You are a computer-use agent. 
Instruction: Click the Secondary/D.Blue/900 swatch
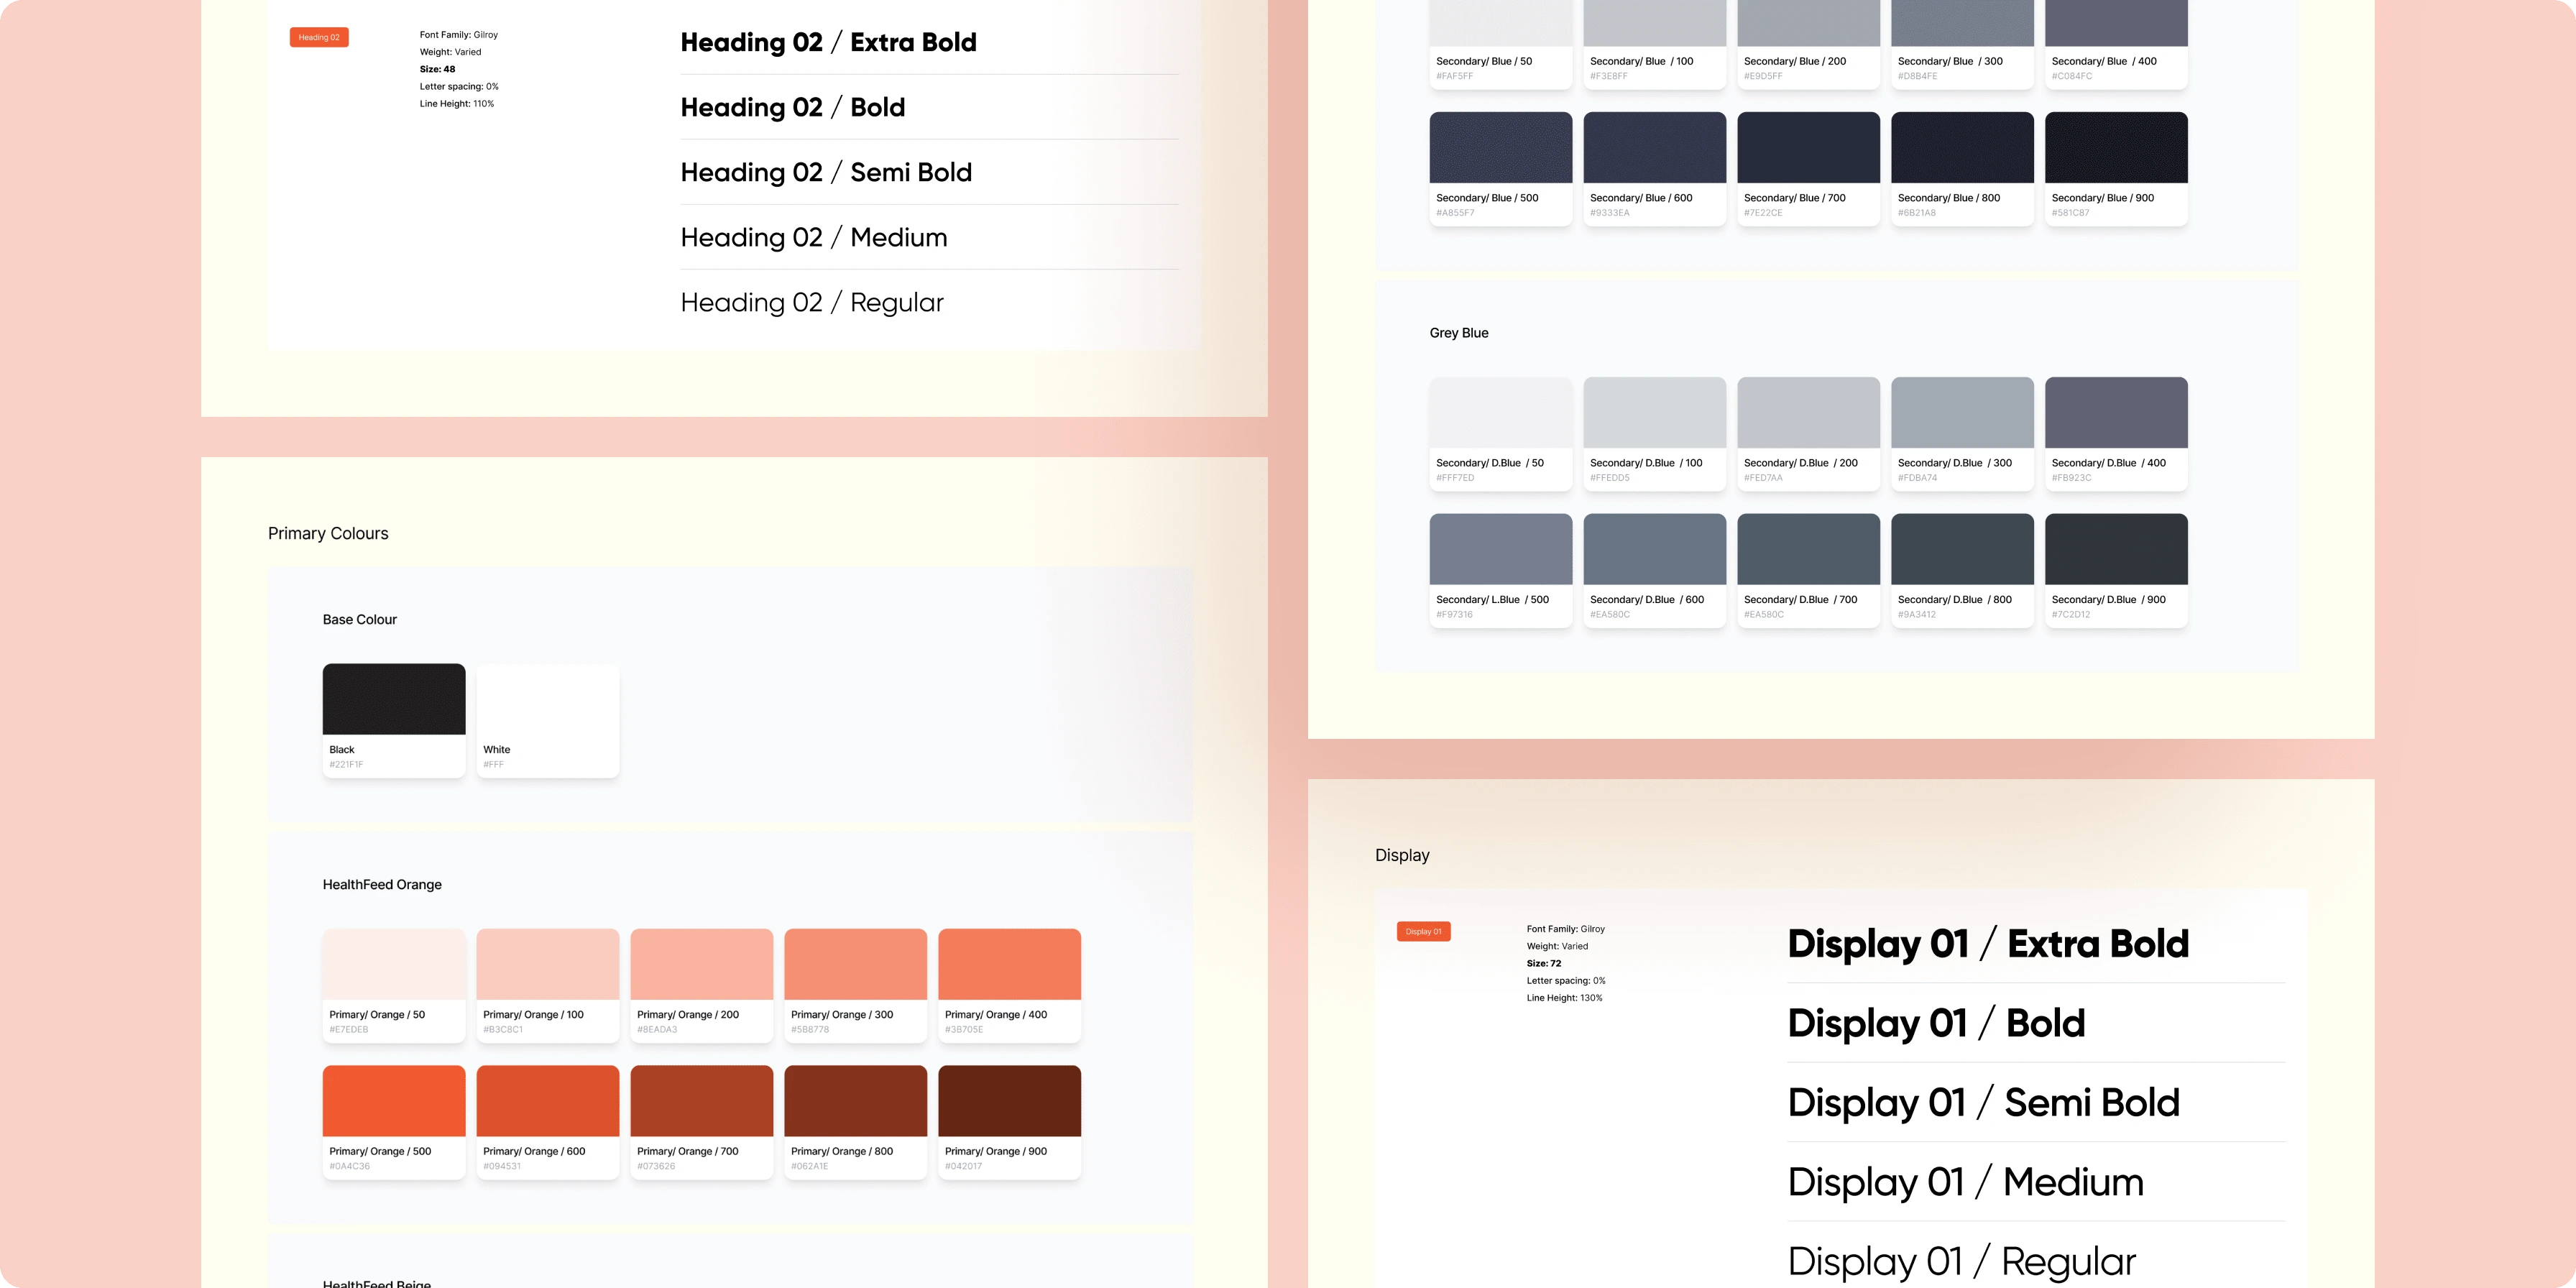pyautogui.click(x=2116, y=548)
